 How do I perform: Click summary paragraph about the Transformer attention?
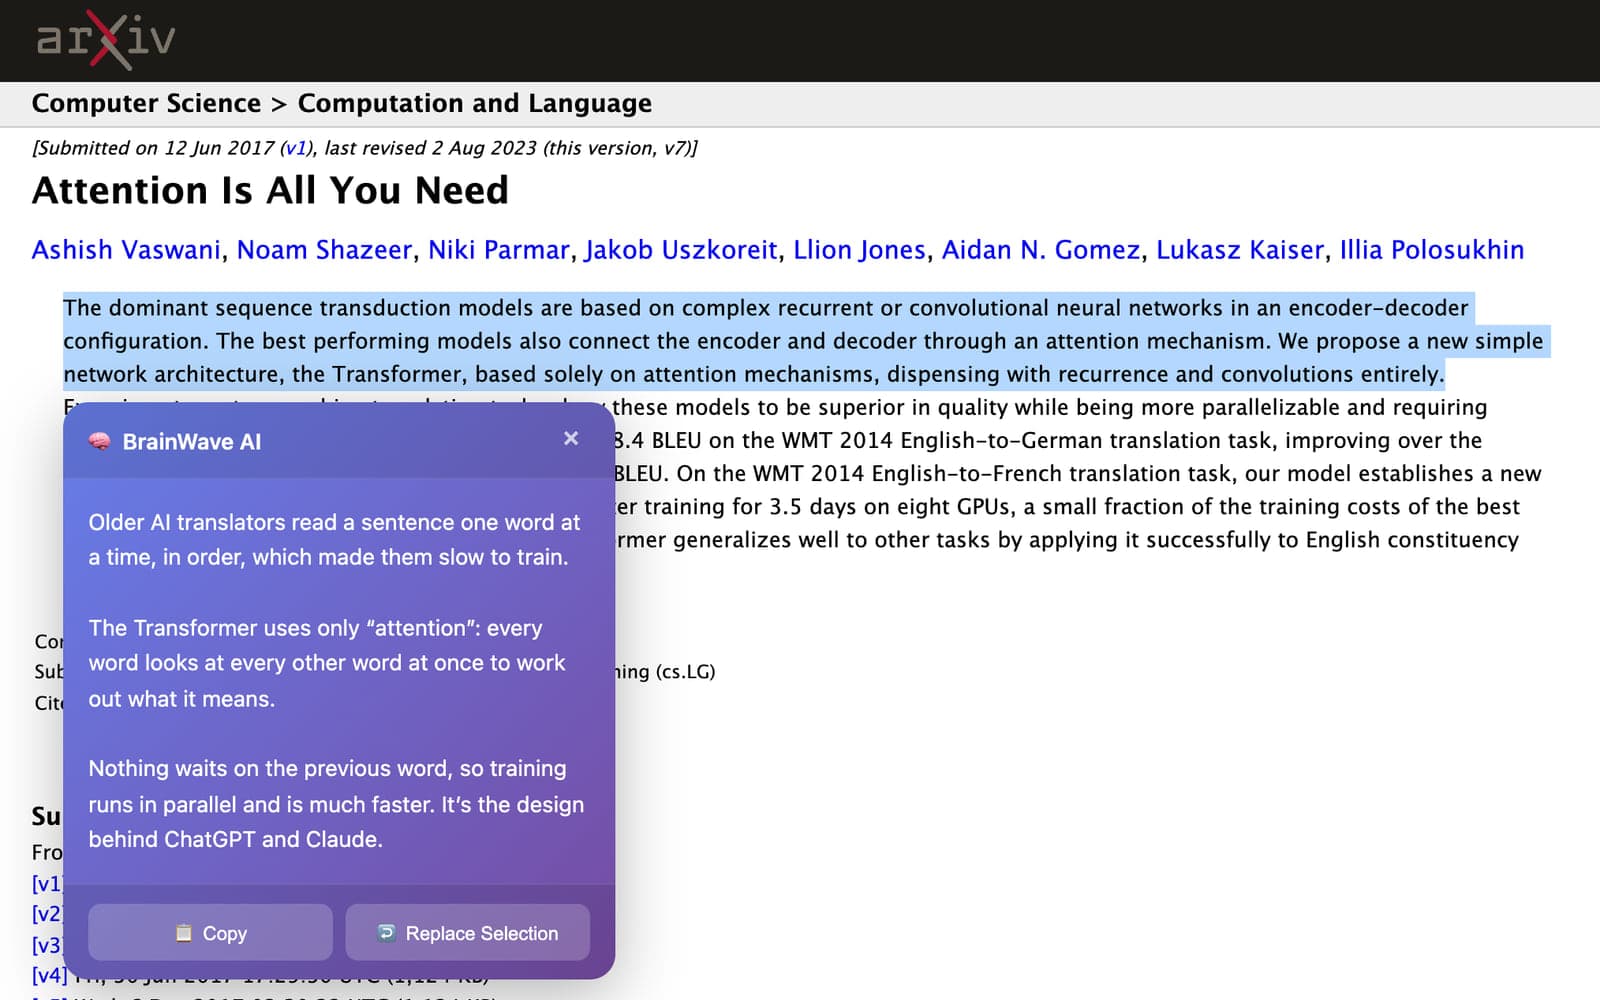coord(327,663)
